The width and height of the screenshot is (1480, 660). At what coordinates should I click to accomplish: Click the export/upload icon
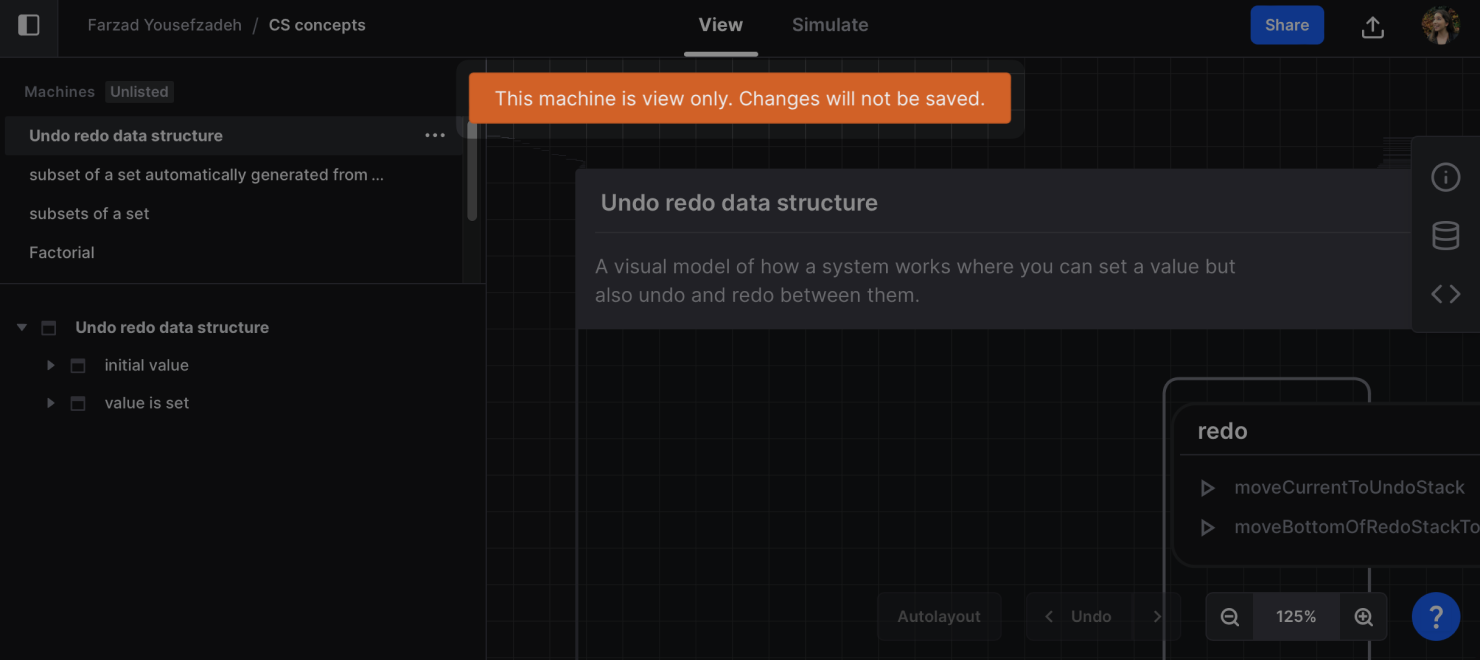click(1373, 27)
